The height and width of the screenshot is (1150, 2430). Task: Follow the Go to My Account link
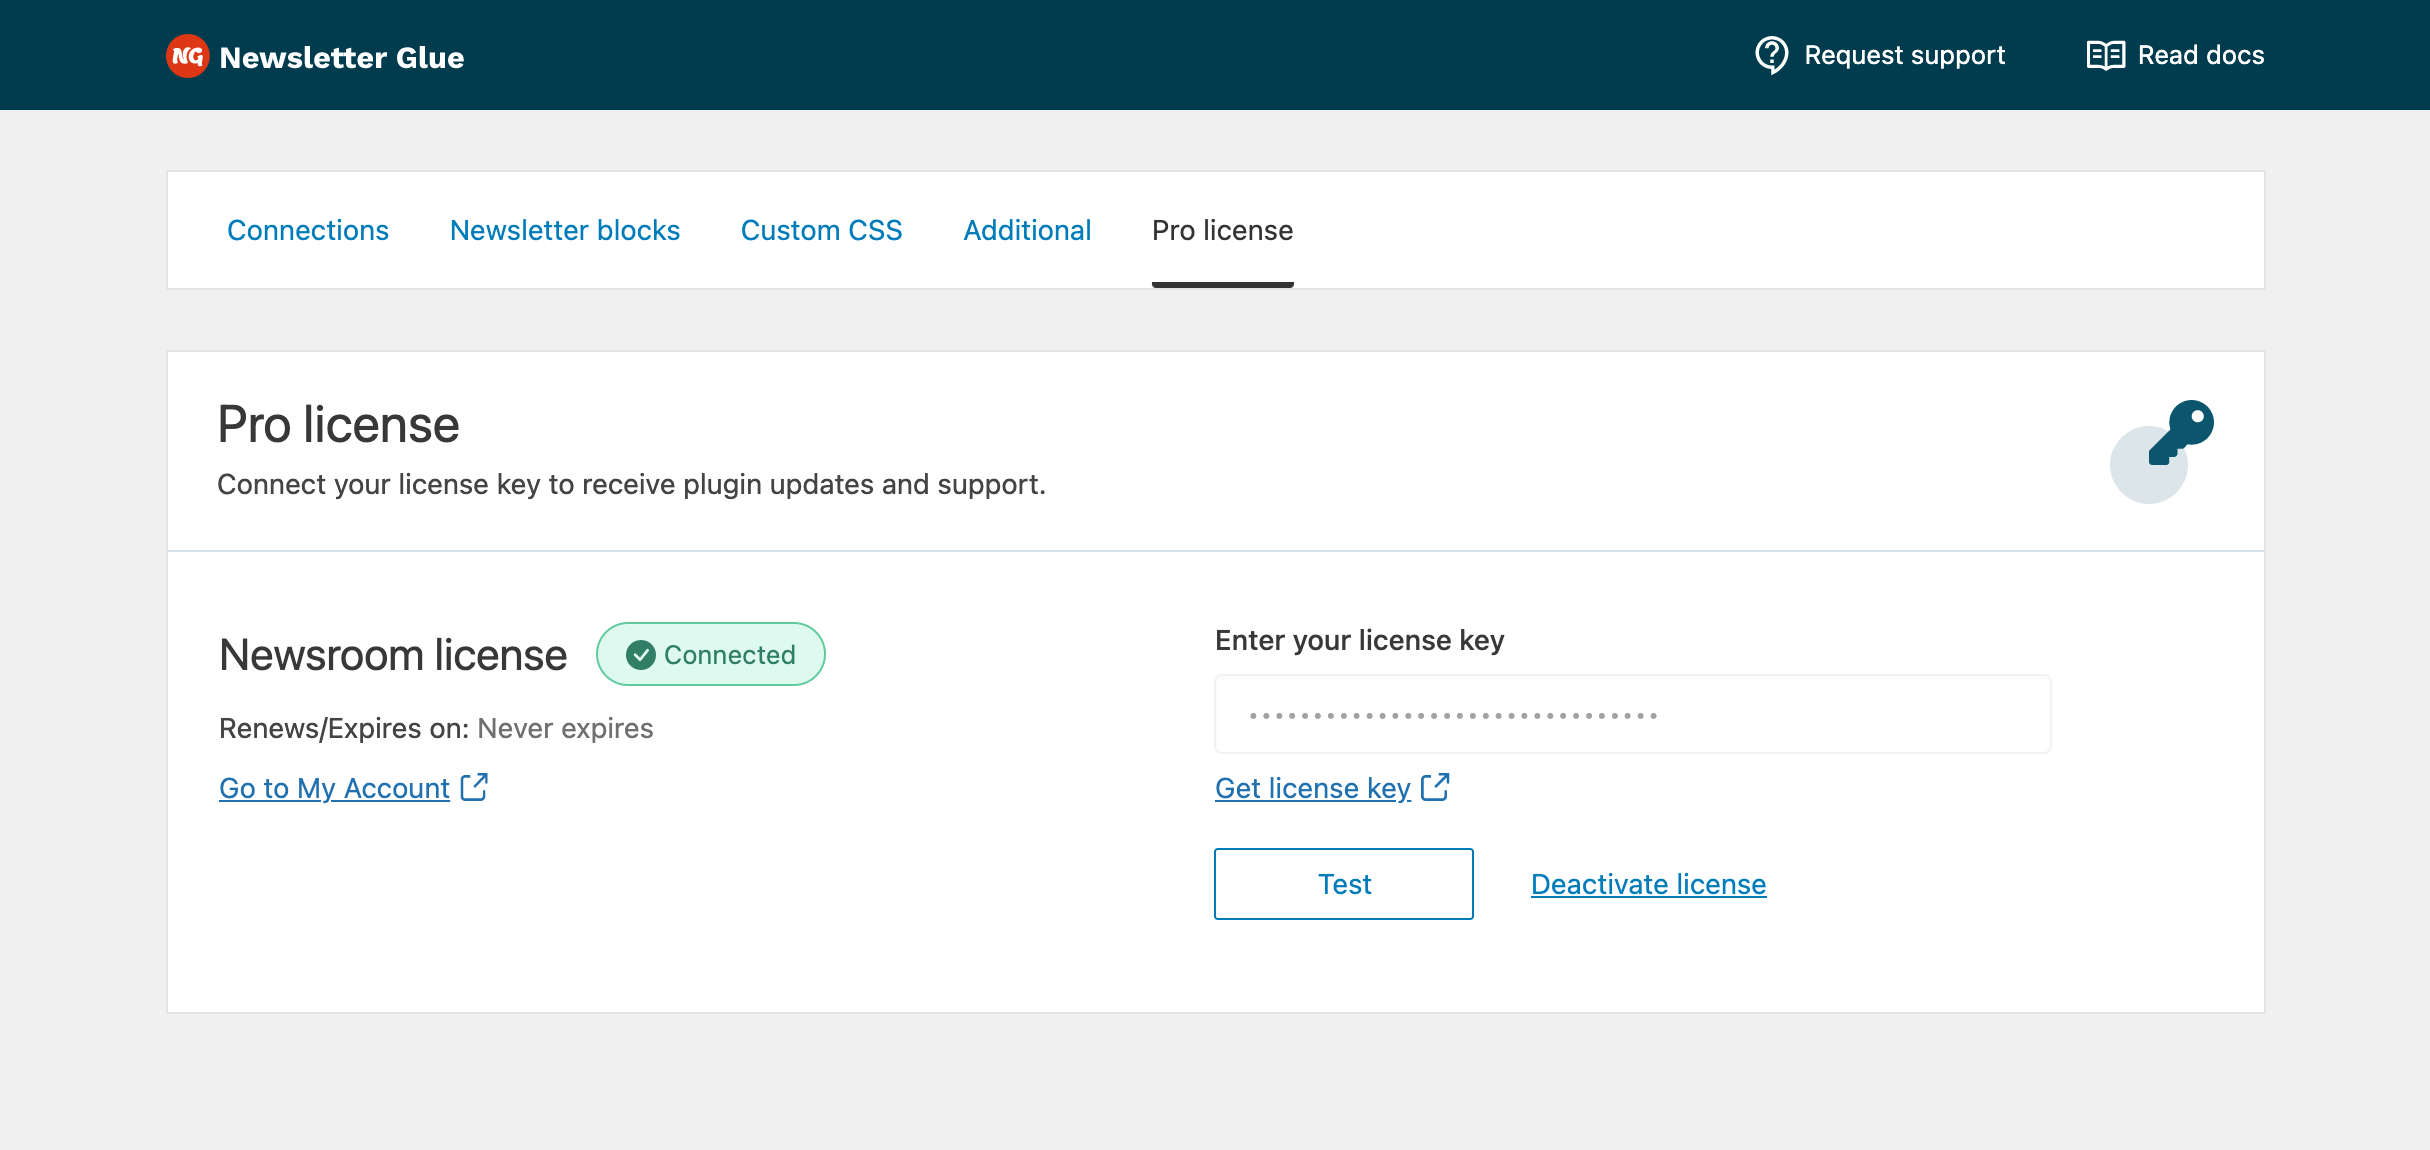click(x=334, y=788)
